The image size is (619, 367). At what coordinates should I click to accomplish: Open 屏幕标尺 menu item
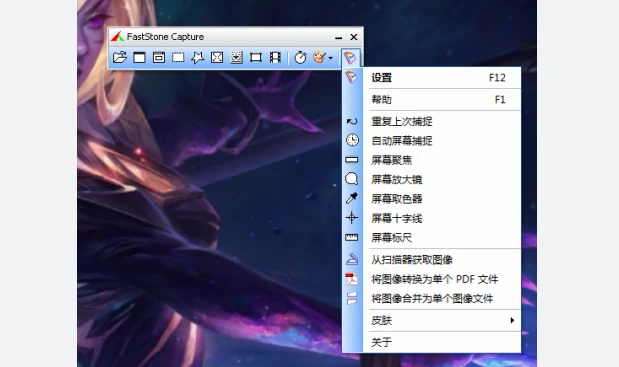[431, 237]
